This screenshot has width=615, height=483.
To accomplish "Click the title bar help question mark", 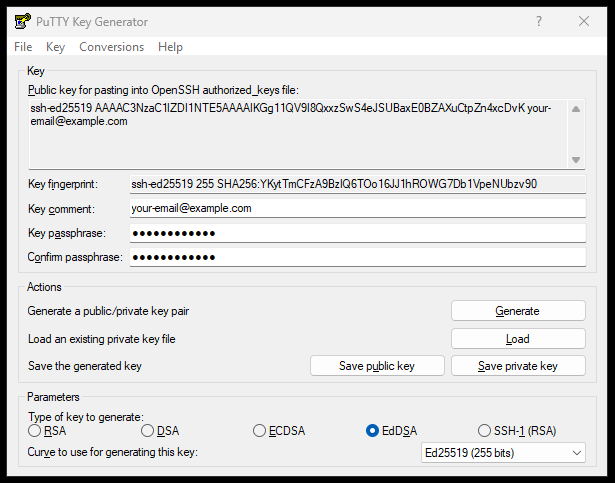I will pos(539,21).
